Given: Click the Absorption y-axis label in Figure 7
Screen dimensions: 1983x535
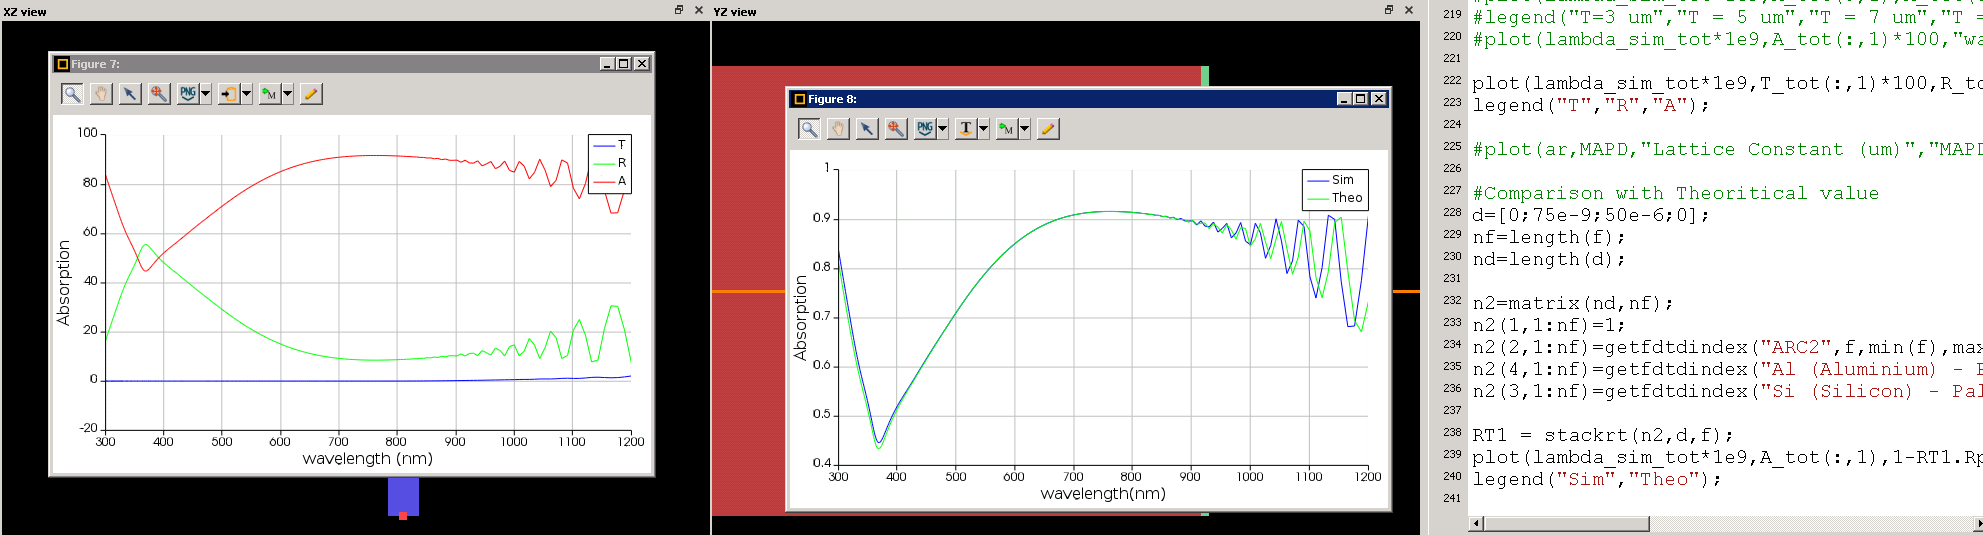Looking at the screenshot, I should (64, 283).
